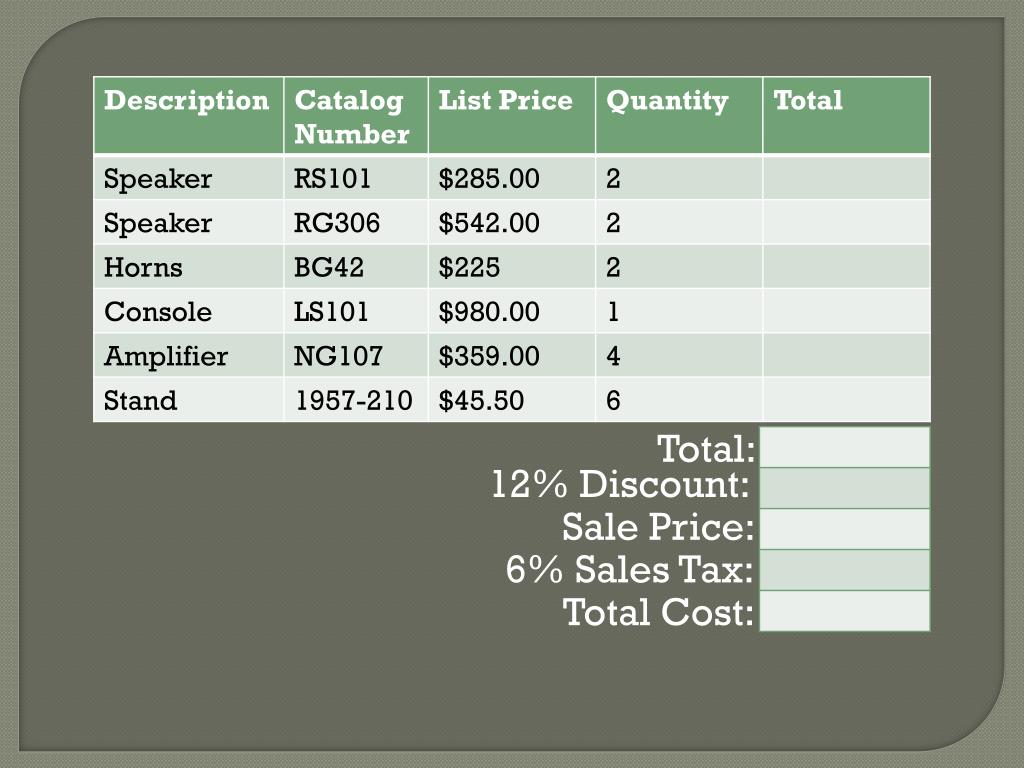1024x768 pixels.
Task: Select the Quantity column header
Action: tap(679, 116)
